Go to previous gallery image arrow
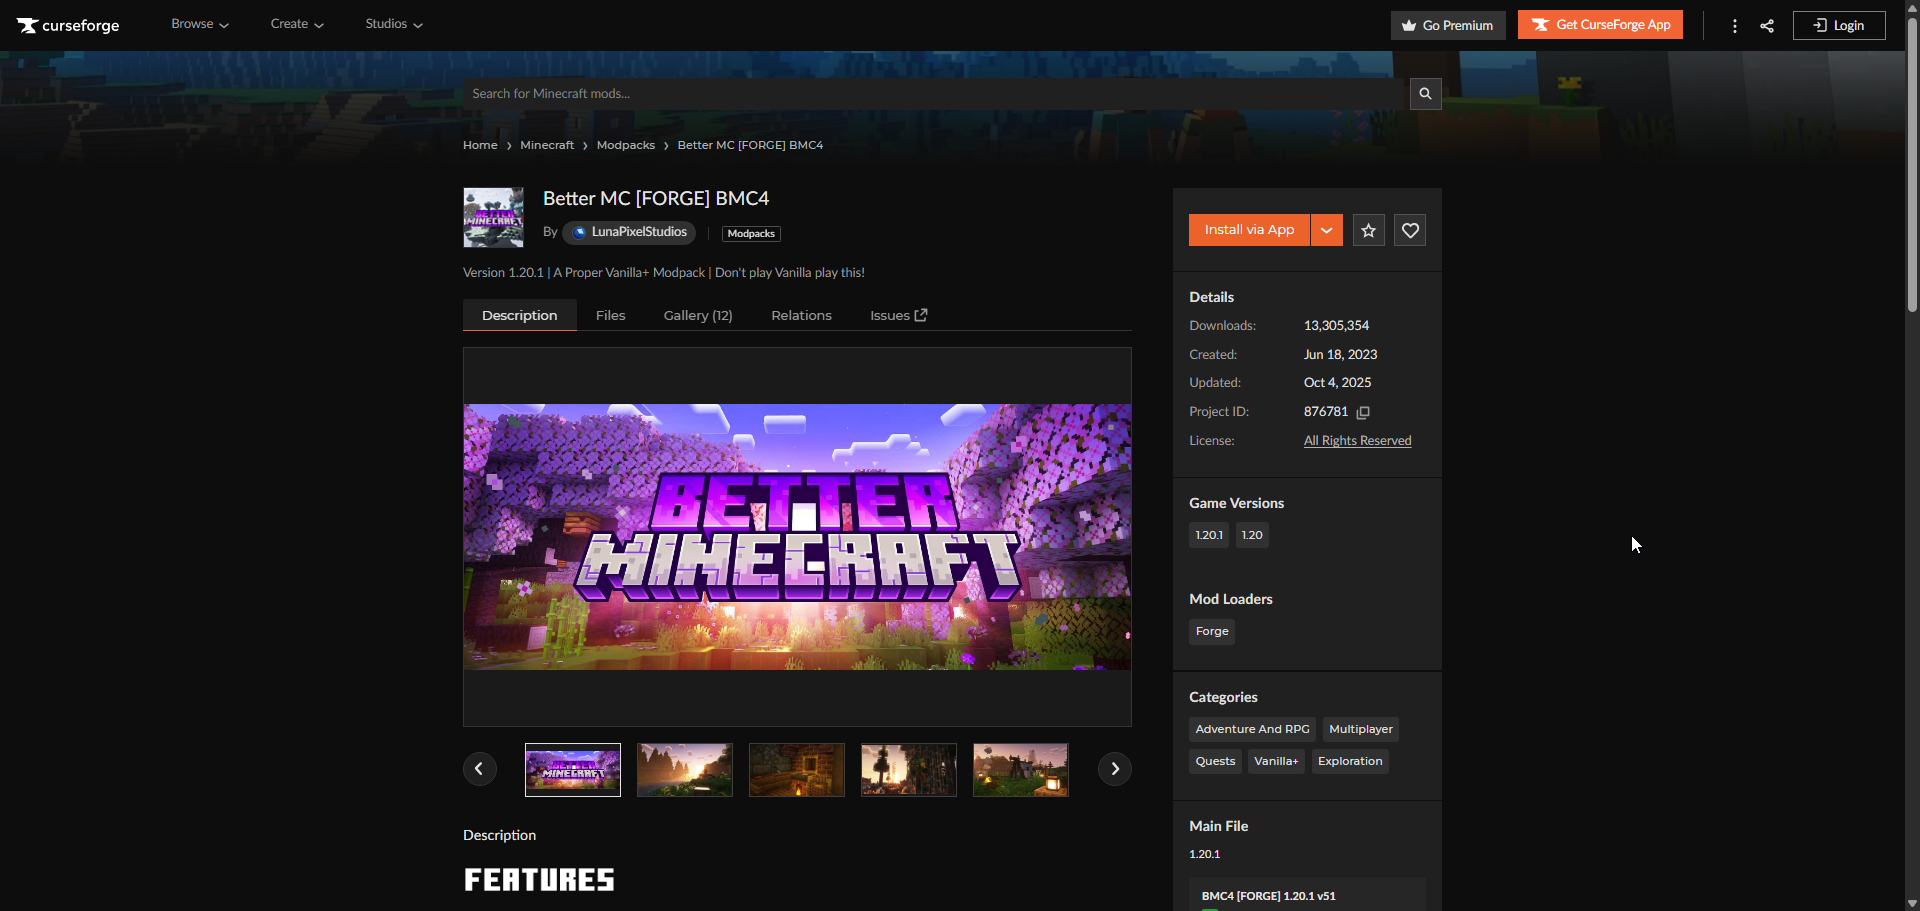 pyautogui.click(x=479, y=769)
